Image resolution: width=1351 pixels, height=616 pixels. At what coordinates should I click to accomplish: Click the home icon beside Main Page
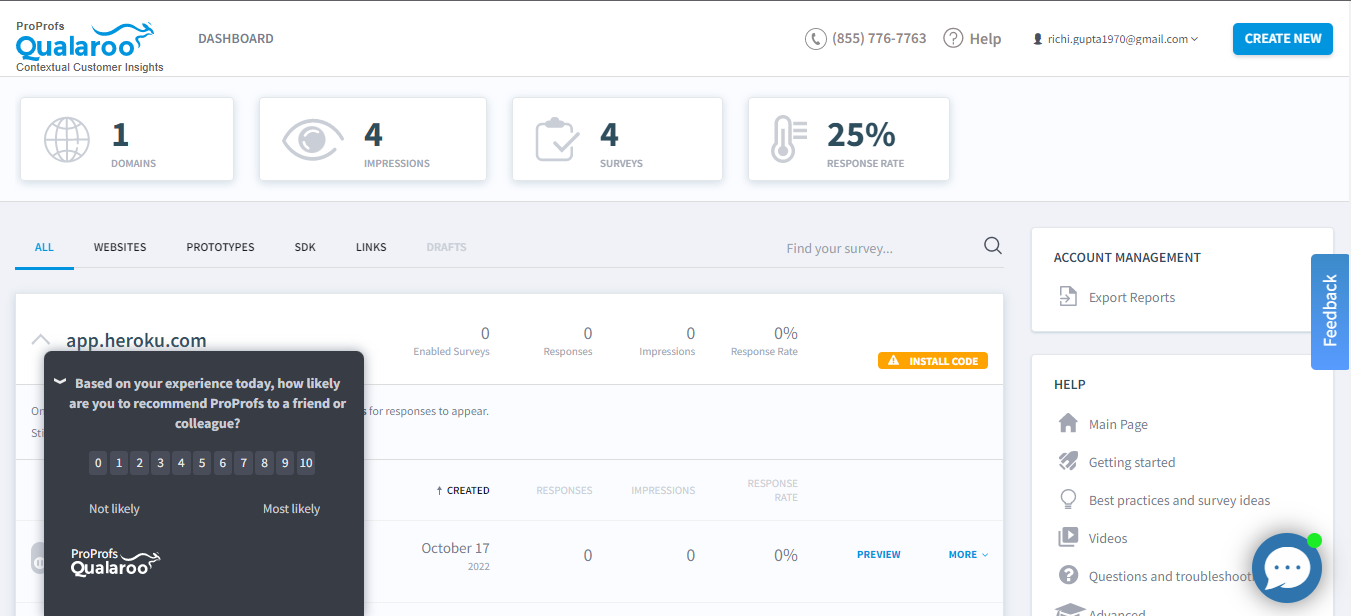pos(1068,423)
